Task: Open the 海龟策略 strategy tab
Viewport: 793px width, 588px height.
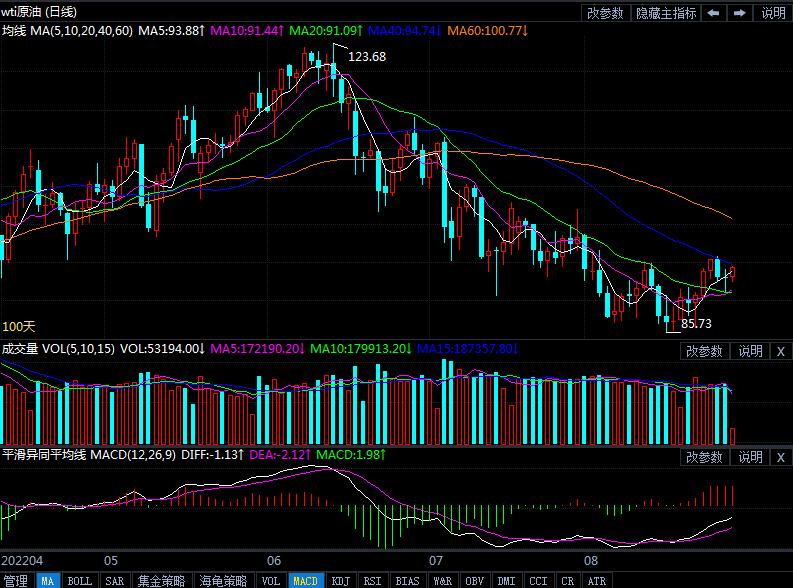Action: (x=223, y=580)
